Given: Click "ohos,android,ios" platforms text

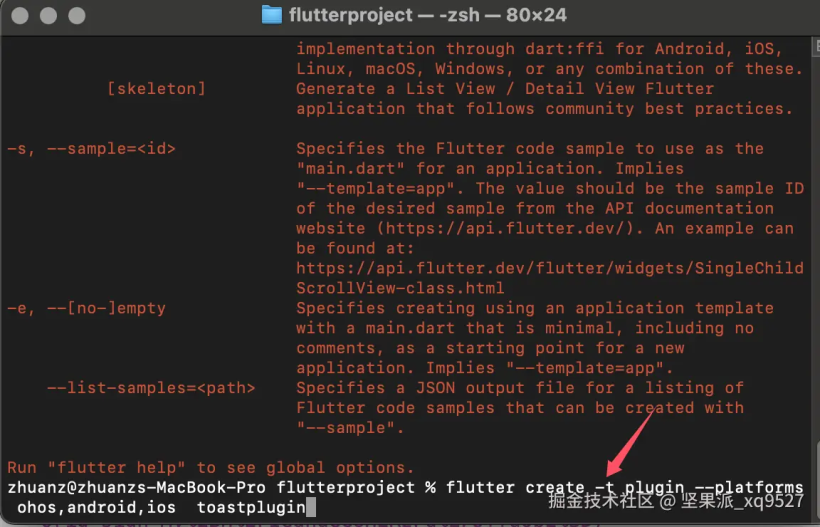Looking at the screenshot, I should (96, 508).
